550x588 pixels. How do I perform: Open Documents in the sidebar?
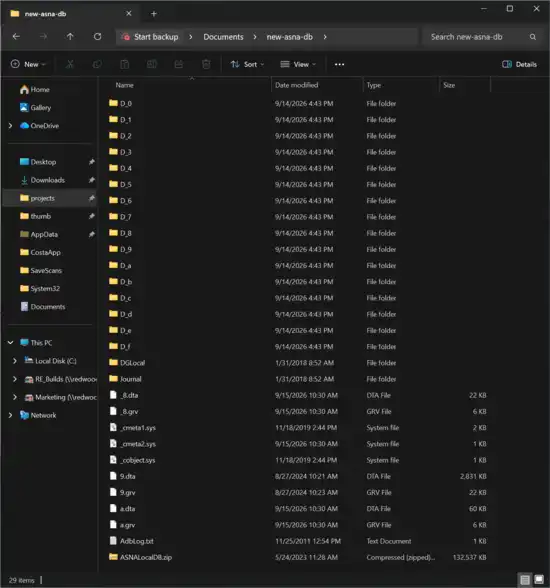43,307
